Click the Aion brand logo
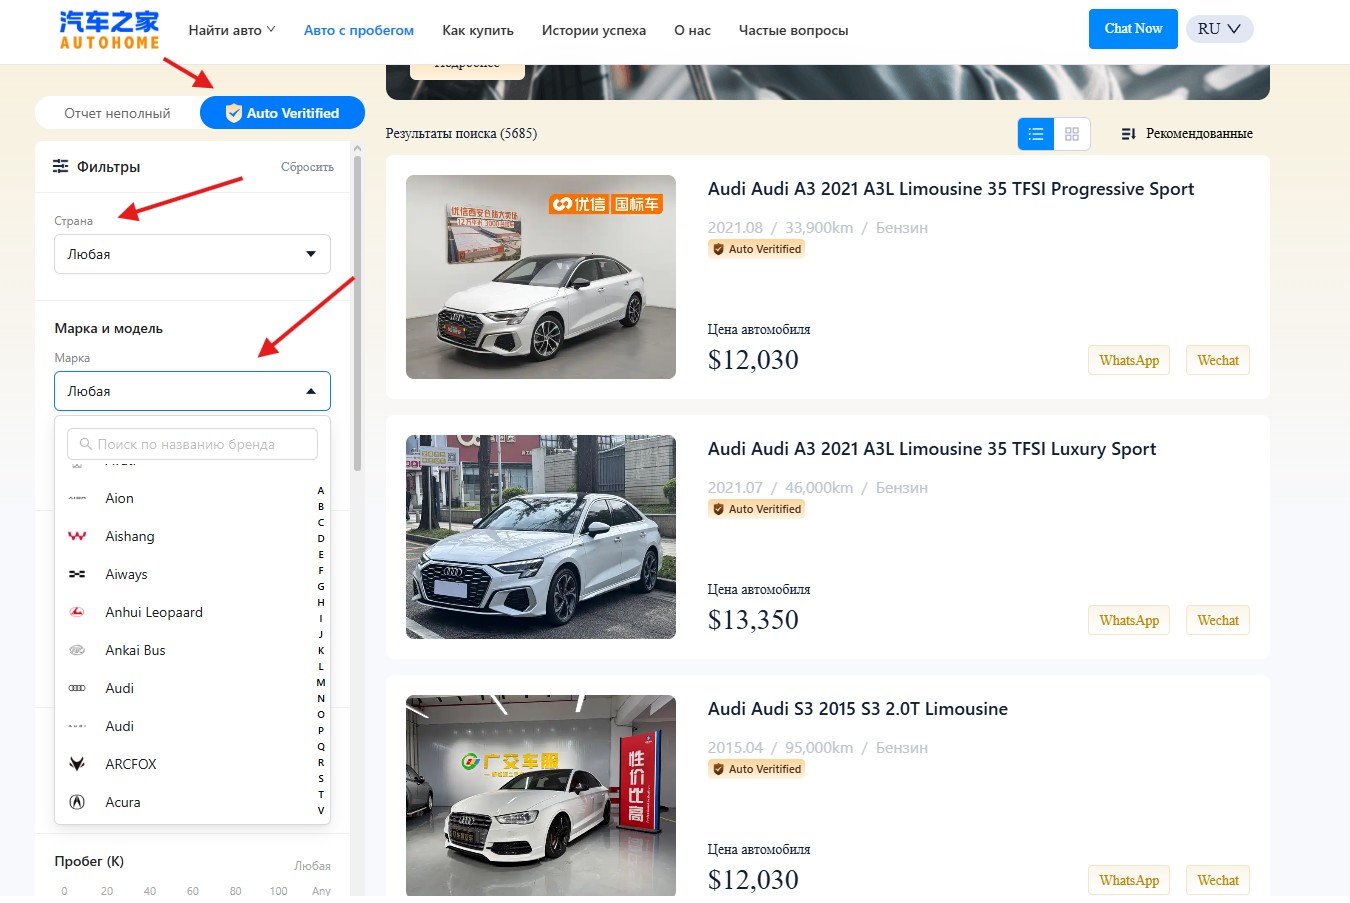The height and width of the screenshot is (903, 1350). pos(77,498)
